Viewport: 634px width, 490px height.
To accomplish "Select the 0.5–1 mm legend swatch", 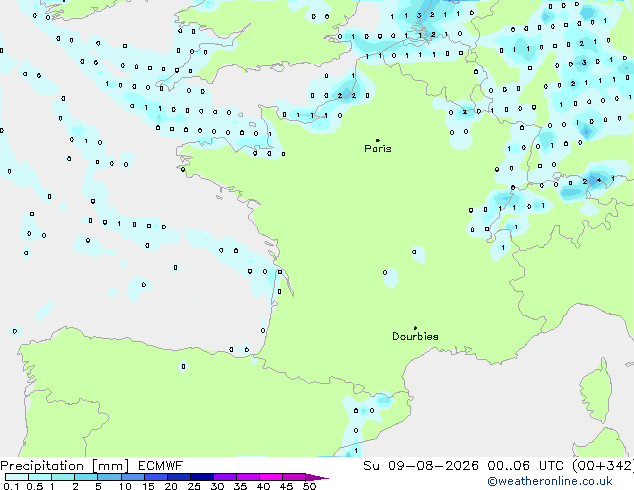I will pos(40,477).
